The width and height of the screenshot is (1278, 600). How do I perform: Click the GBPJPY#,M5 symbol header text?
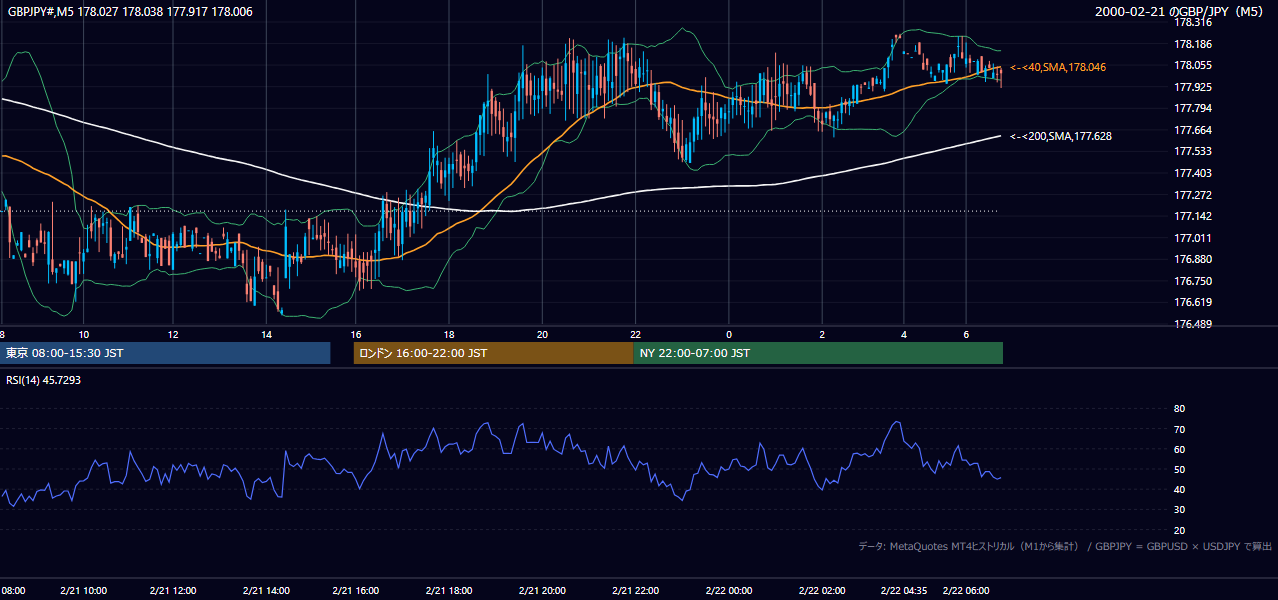(130, 12)
